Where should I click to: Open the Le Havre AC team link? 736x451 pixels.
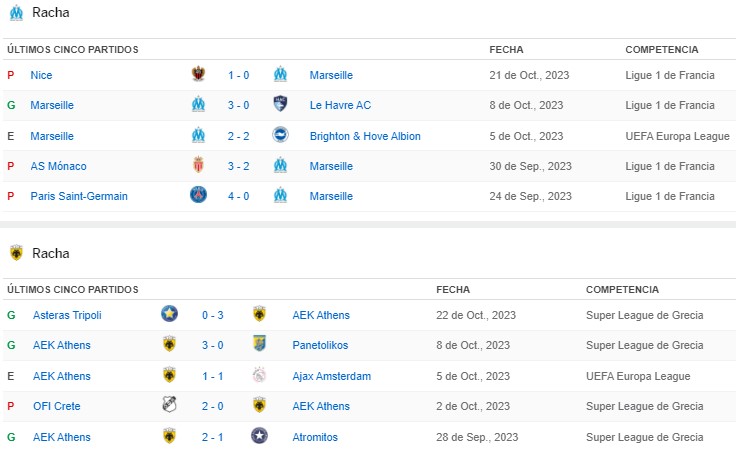click(340, 105)
